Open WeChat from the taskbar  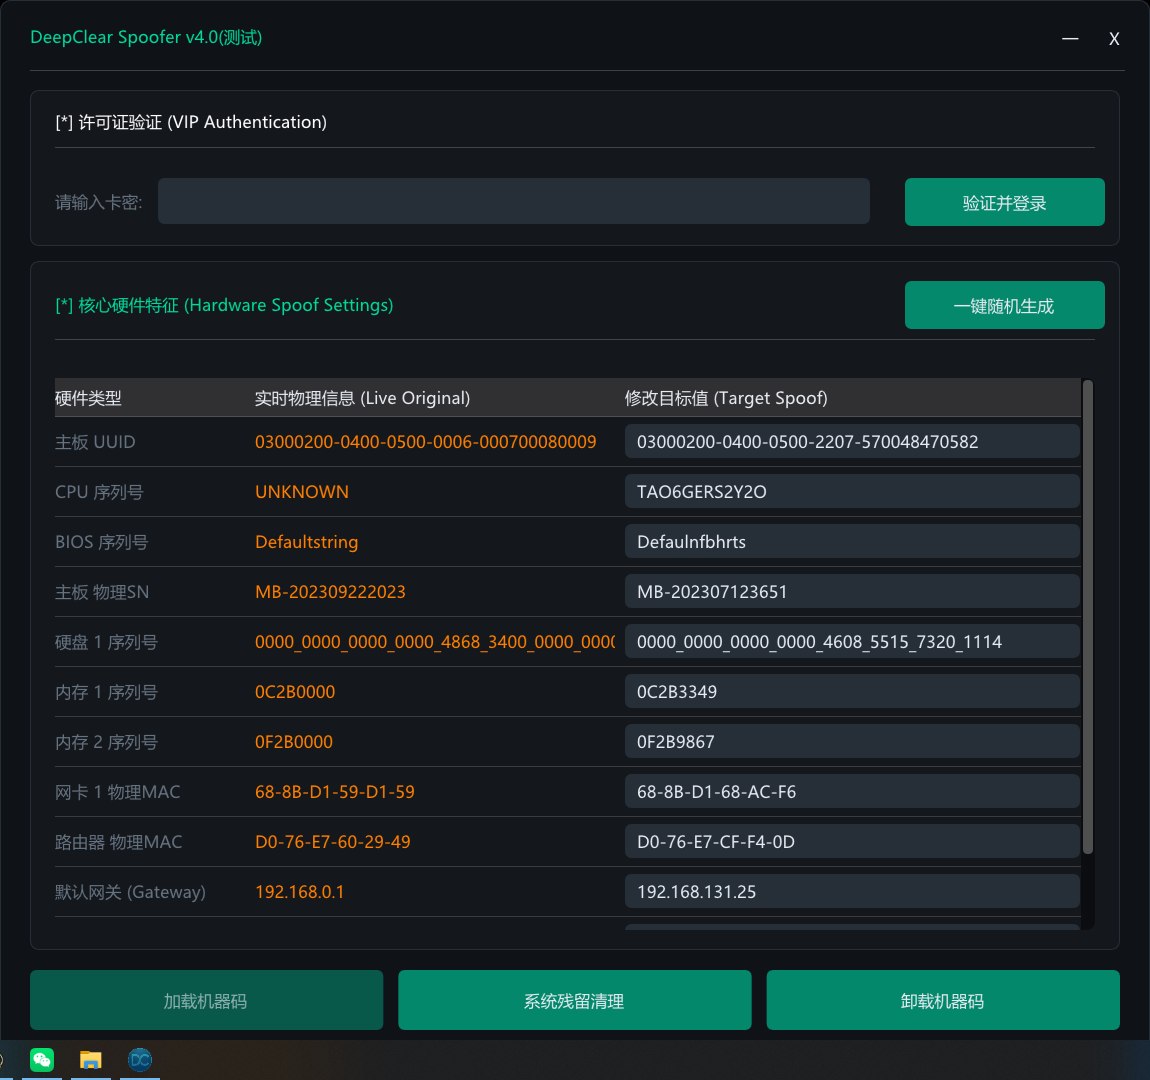pyautogui.click(x=42, y=1059)
